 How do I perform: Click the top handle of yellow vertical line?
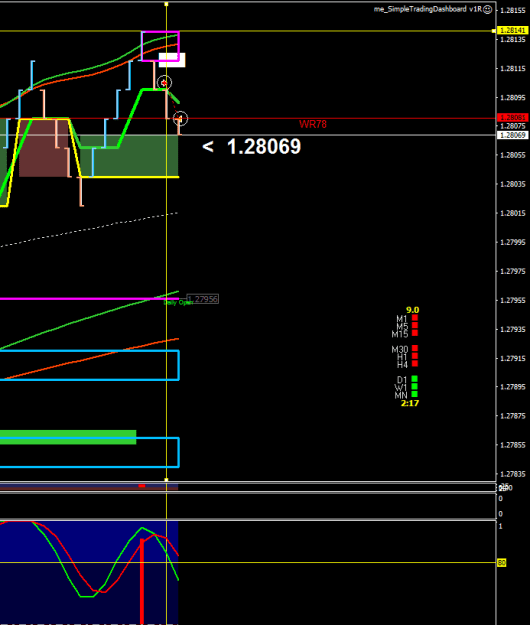click(166, 4)
